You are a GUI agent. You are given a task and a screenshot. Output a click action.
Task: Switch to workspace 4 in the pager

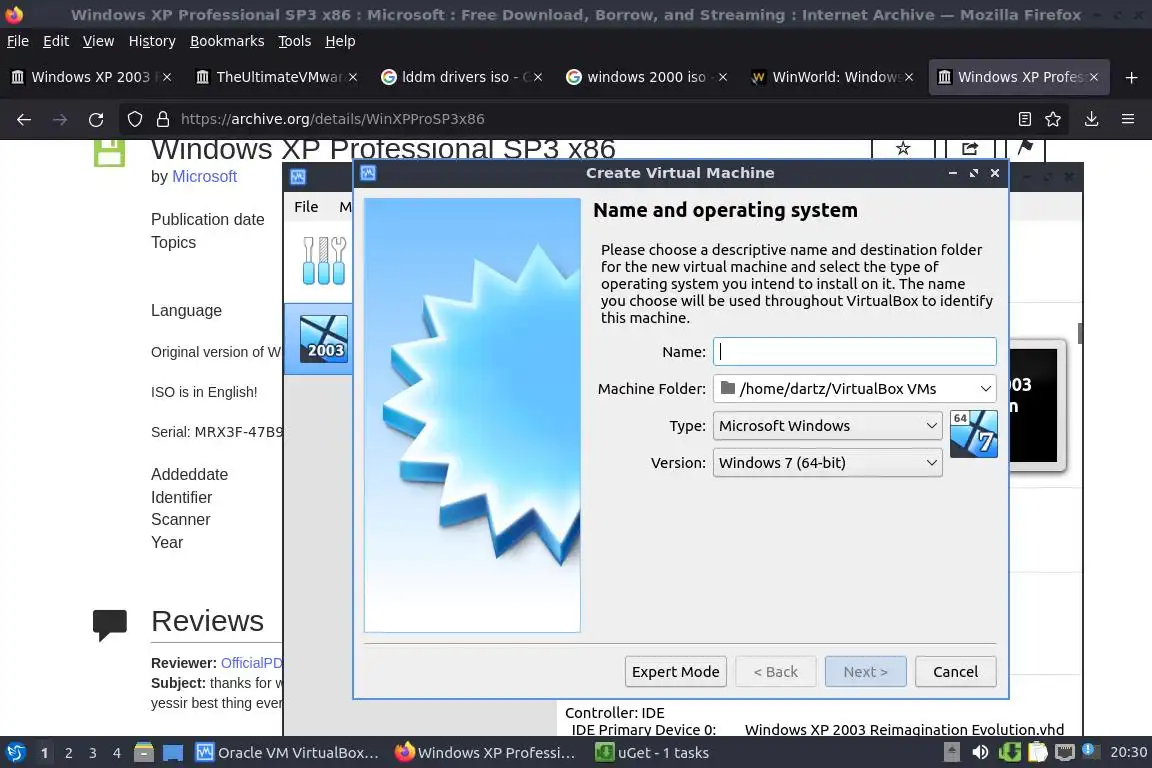[x=117, y=753]
